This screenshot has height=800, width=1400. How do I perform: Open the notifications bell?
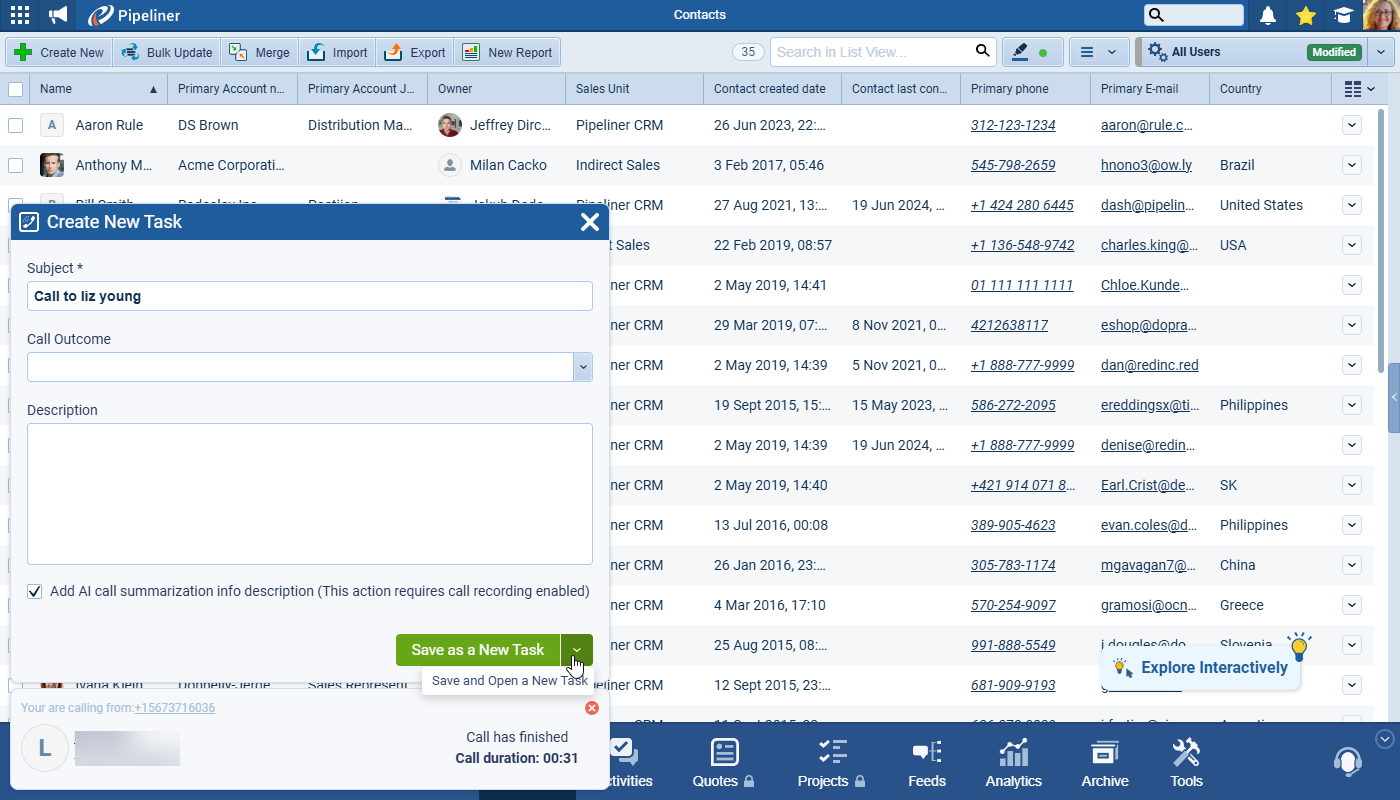point(1268,15)
